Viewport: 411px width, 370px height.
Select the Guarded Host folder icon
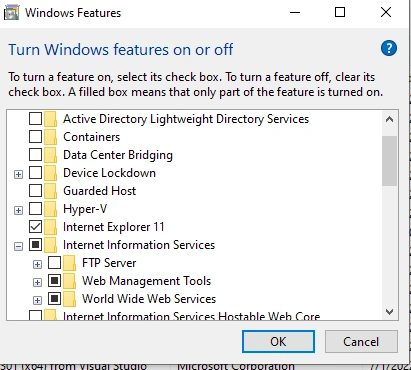coord(50,191)
